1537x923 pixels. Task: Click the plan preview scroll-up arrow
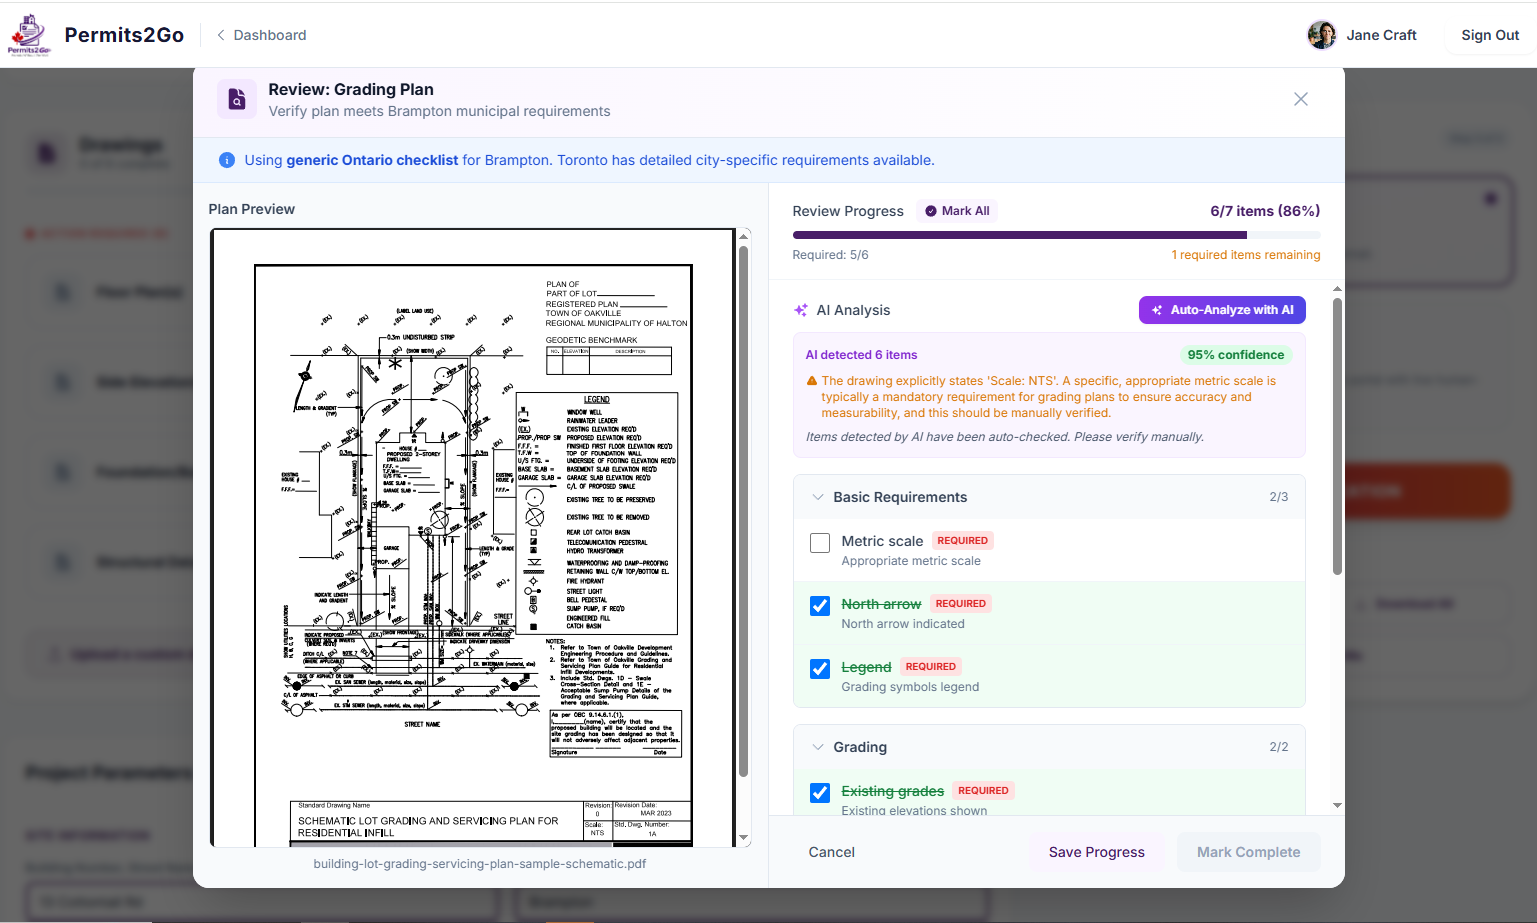click(743, 236)
